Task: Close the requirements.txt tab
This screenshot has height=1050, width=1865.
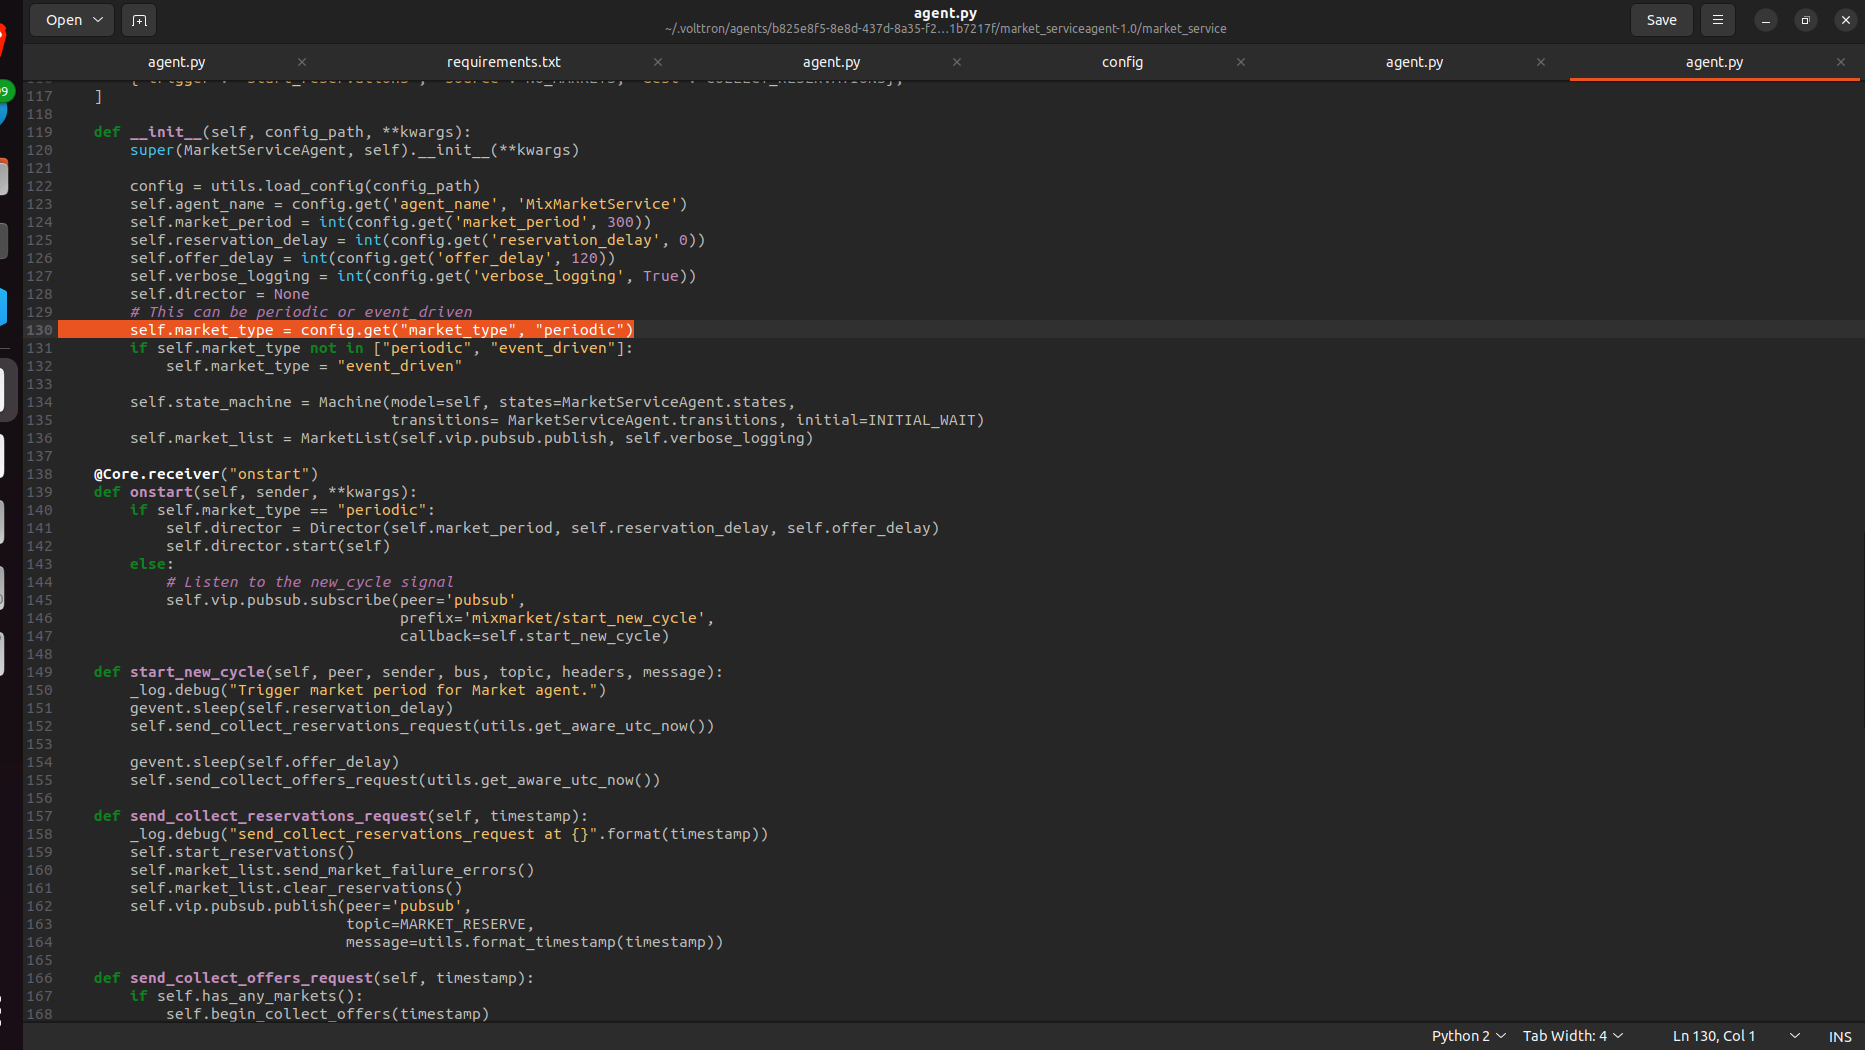Action: point(658,61)
